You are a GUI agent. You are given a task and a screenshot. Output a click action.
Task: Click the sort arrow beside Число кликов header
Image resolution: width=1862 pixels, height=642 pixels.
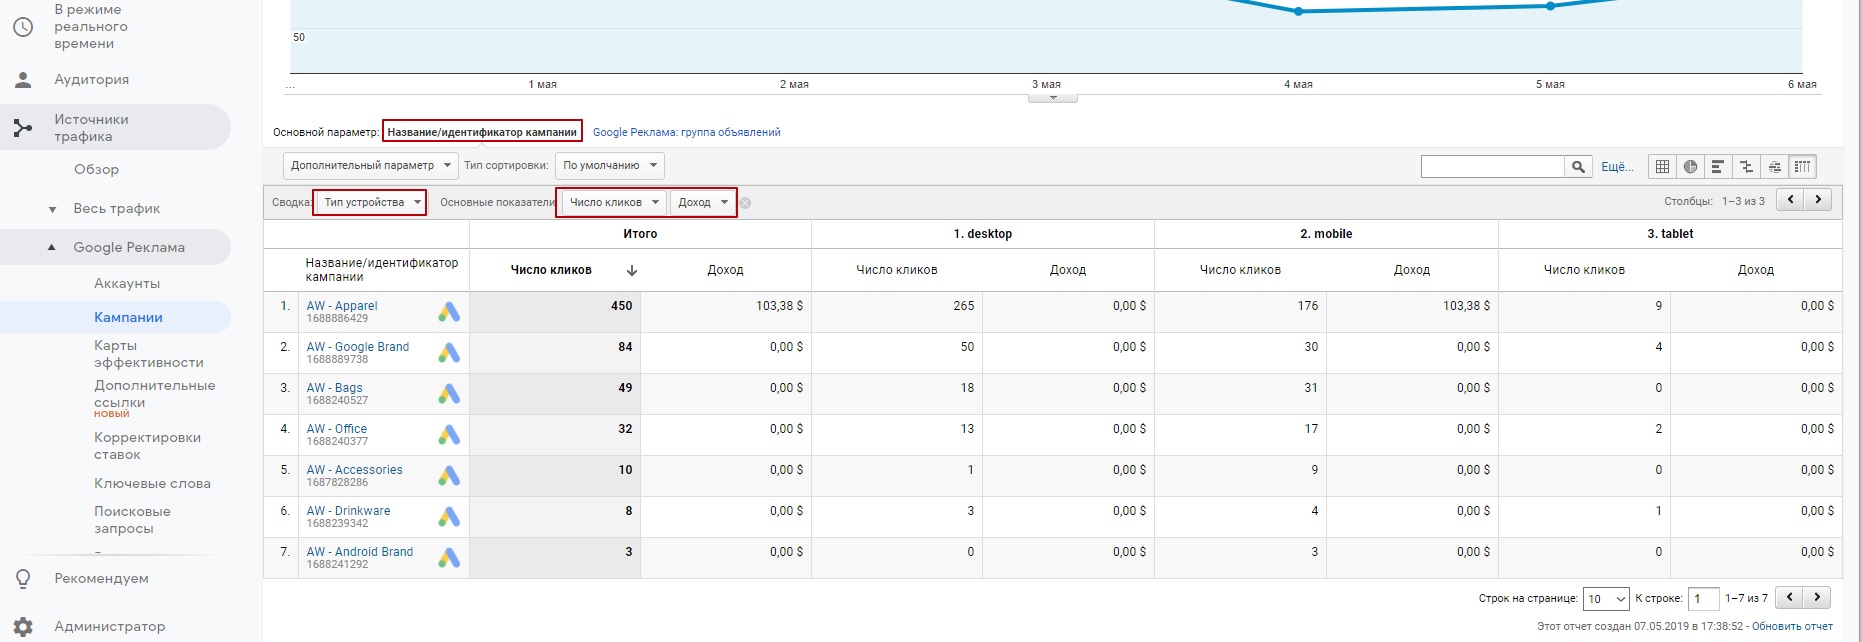click(632, 270)
